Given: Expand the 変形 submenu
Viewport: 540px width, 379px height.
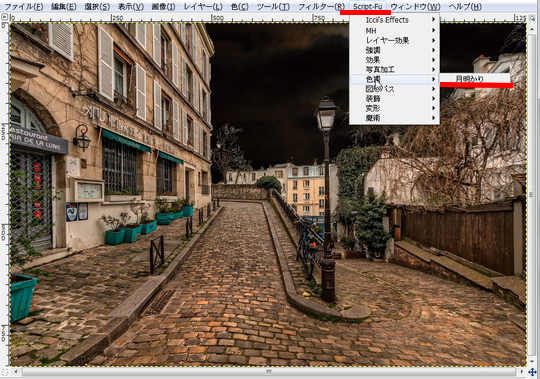Looking at the screenshot, I should pos(394,108).
